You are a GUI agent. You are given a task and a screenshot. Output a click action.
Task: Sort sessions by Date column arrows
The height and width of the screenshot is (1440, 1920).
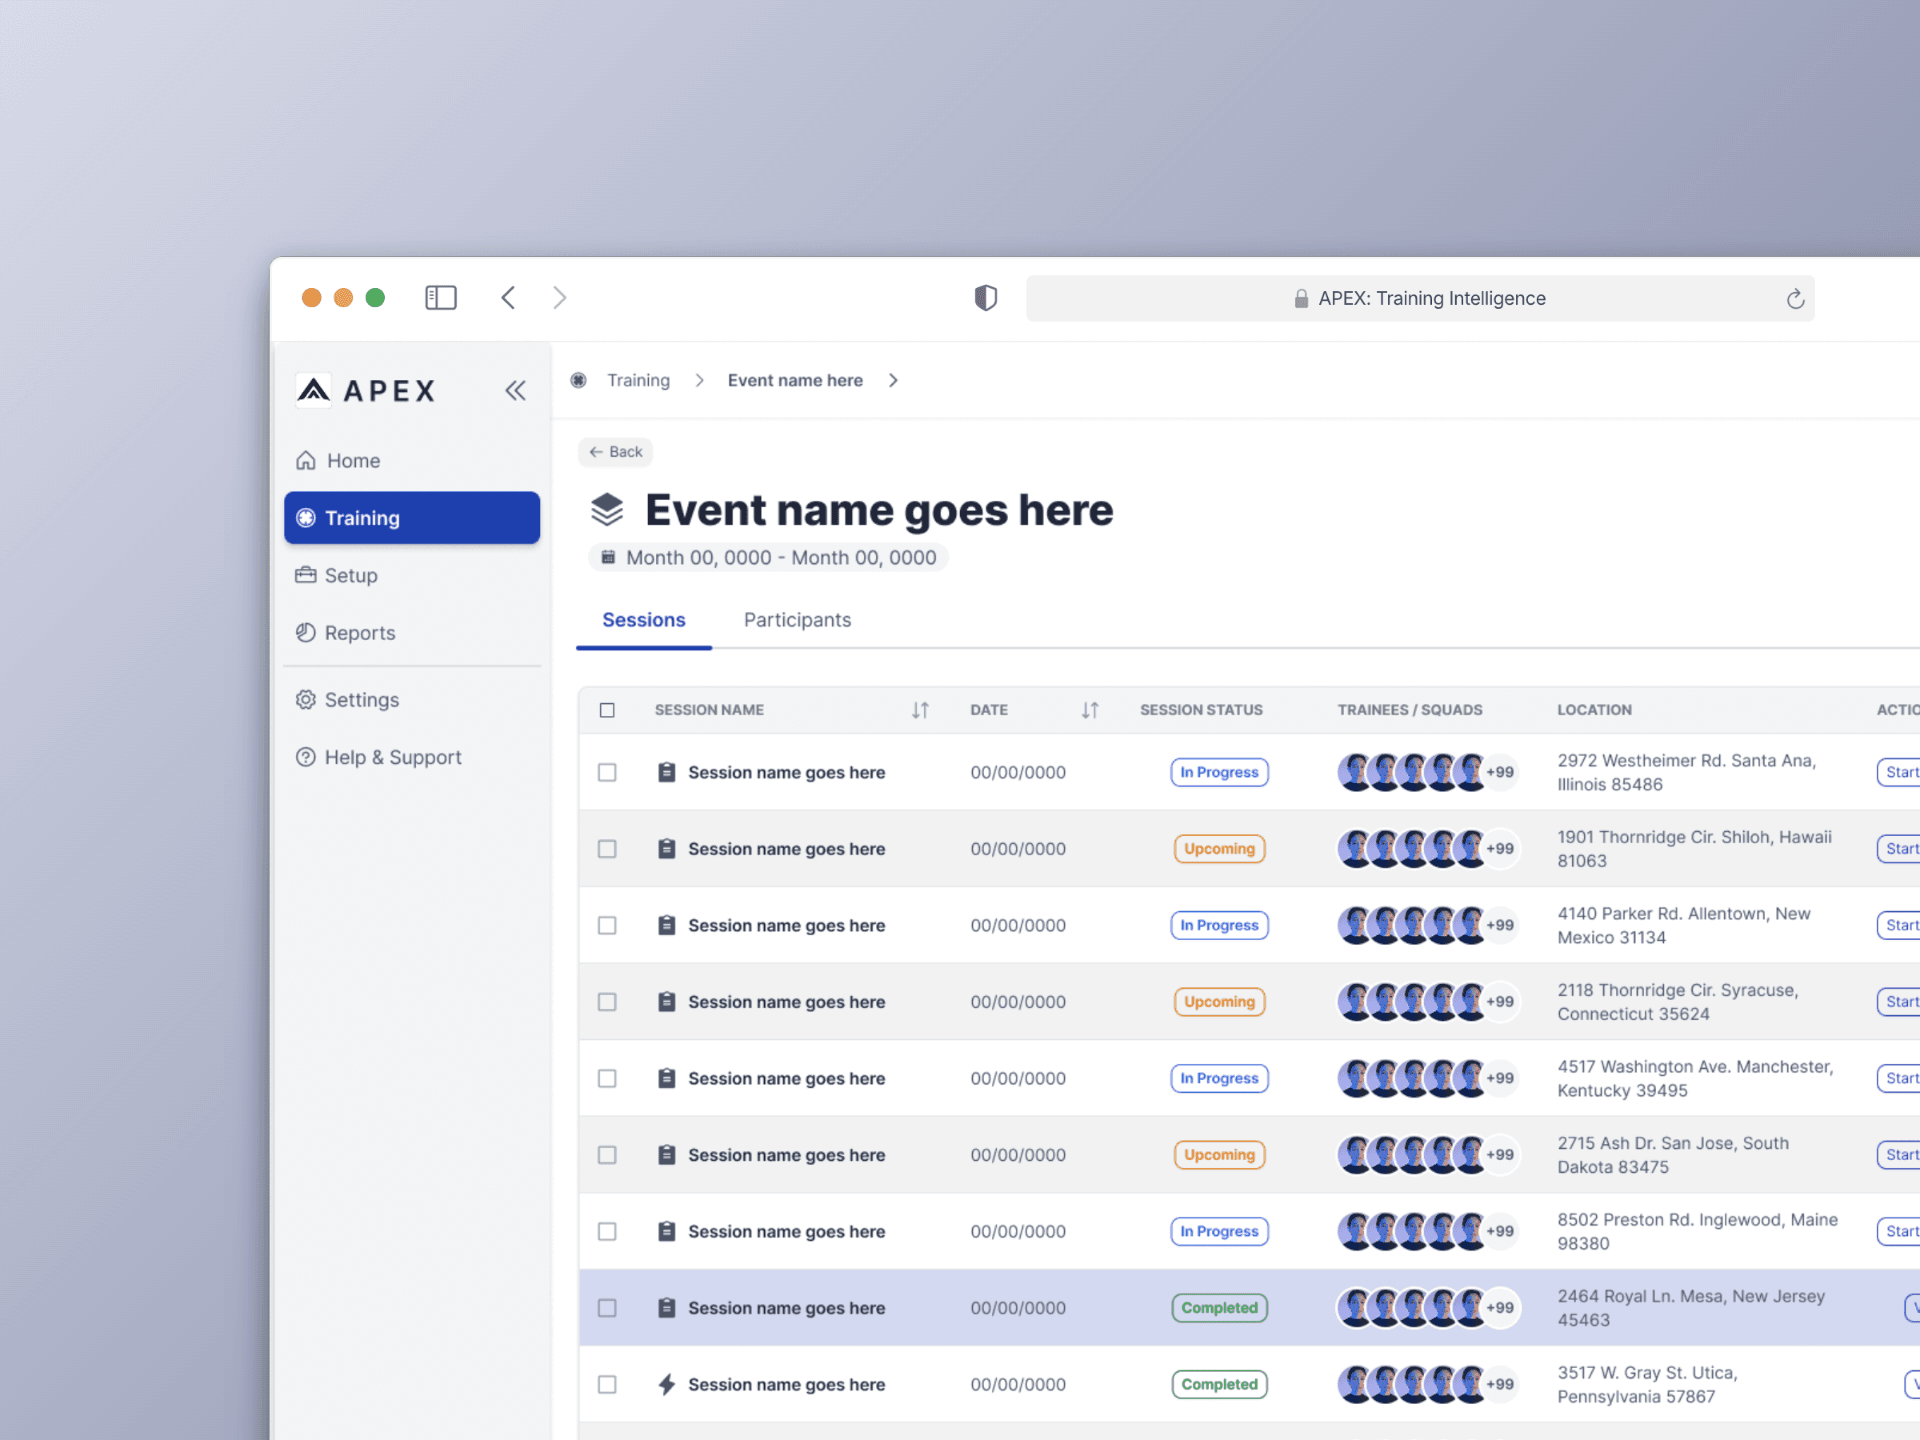[1089, 710]
